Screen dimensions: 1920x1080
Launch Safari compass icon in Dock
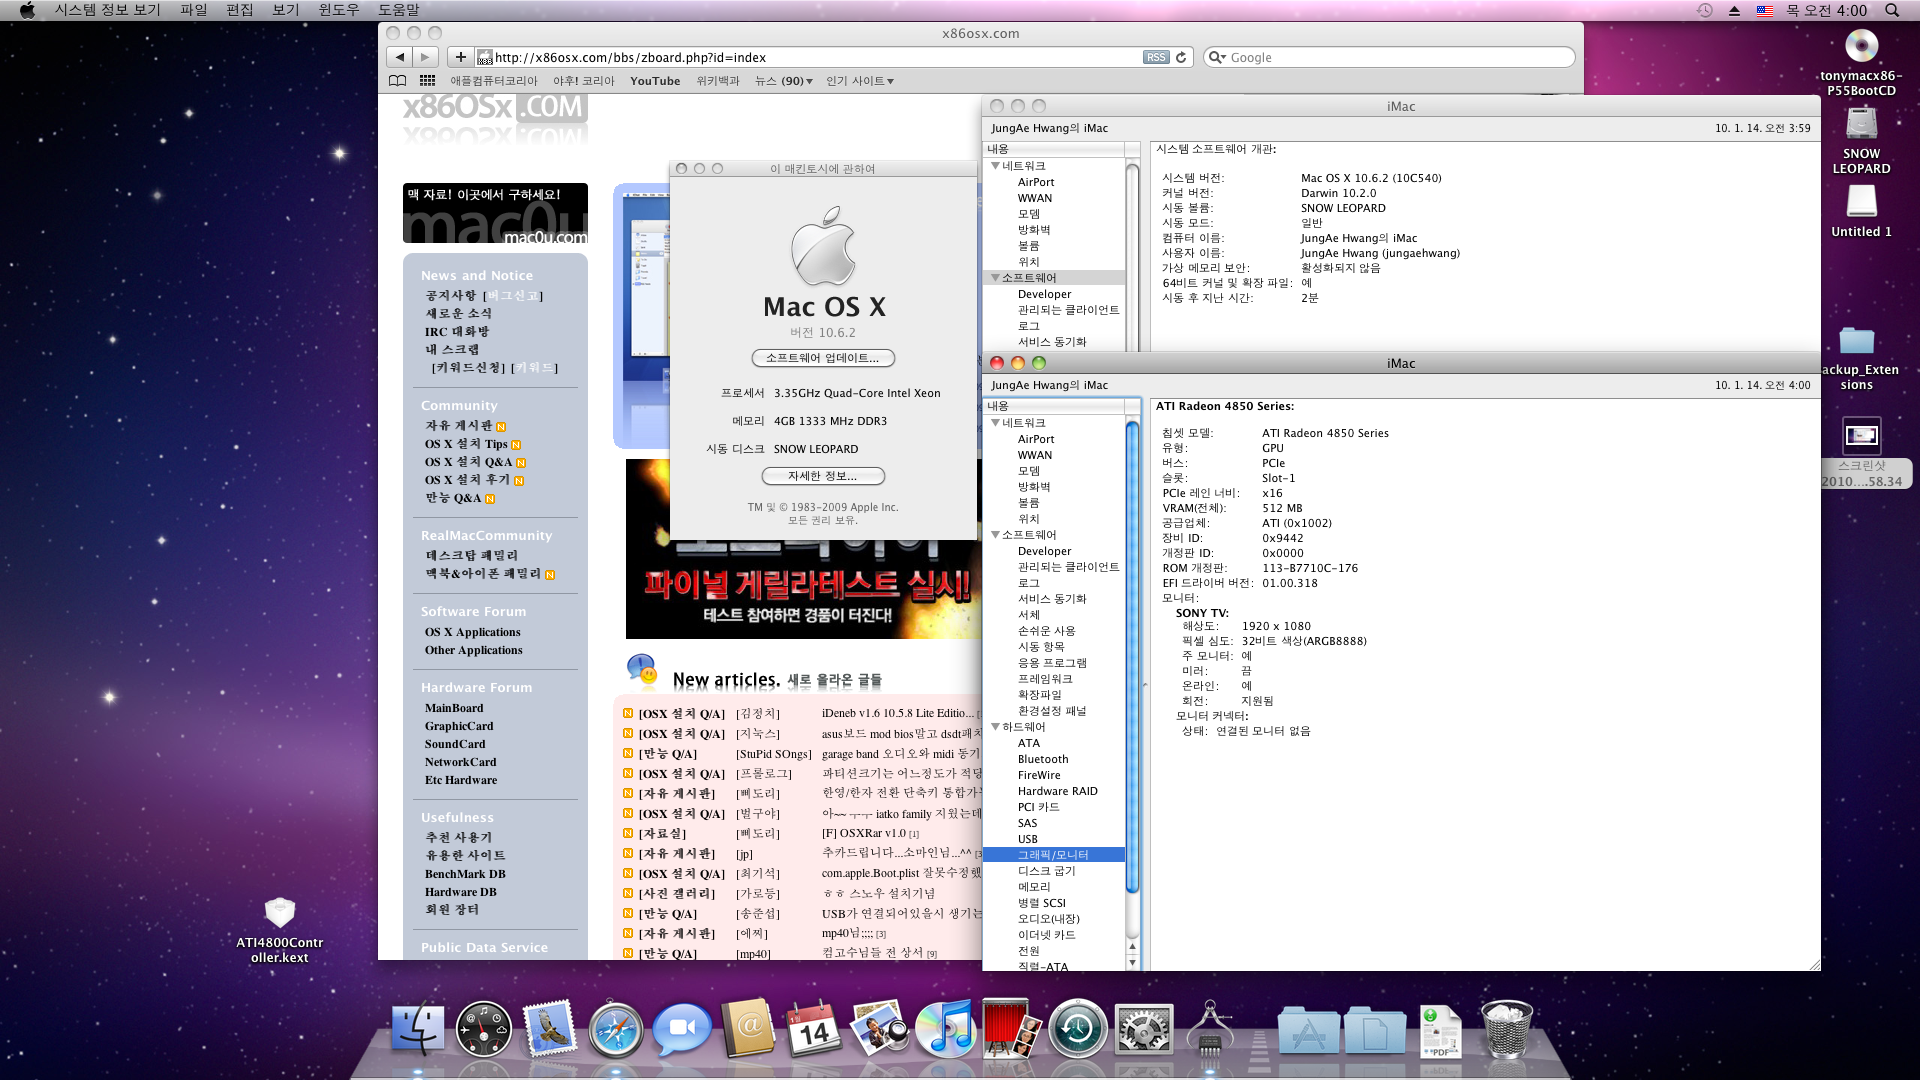(615, 1028)
